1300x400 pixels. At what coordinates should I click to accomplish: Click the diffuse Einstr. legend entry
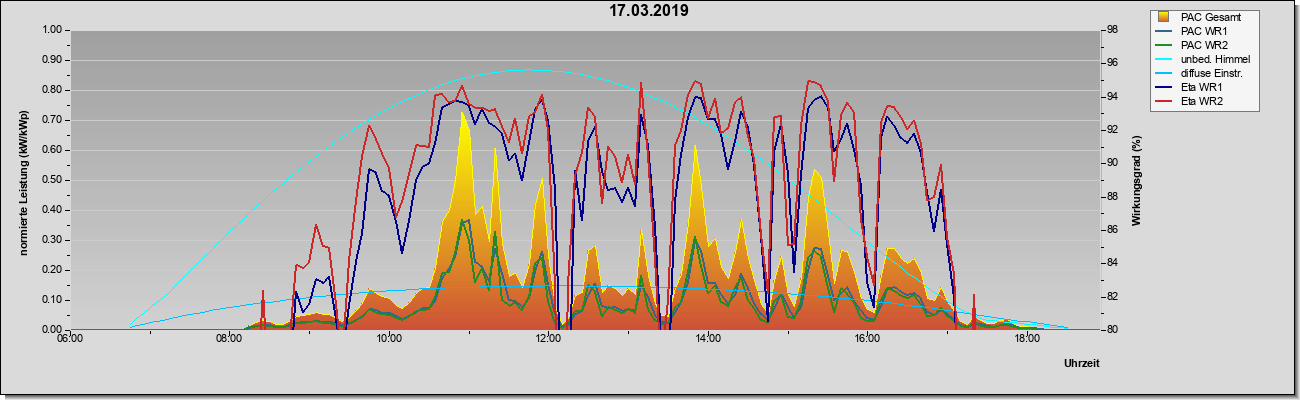coord(1203,73)
